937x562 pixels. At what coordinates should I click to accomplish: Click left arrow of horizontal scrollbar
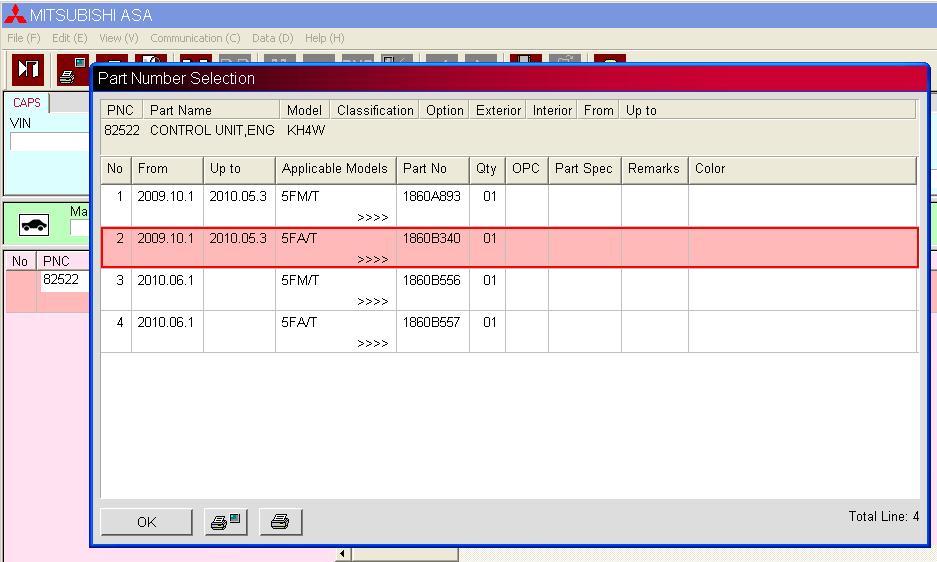(343, 554)
